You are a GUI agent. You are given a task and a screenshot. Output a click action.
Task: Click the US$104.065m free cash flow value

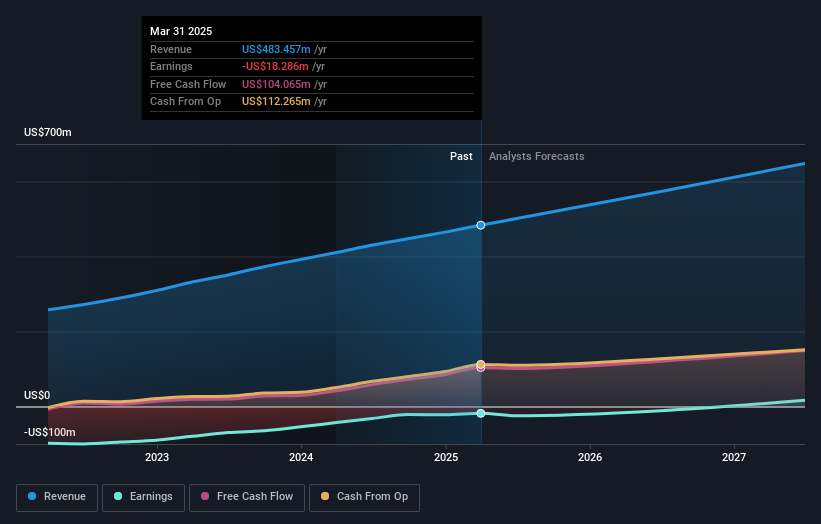[x=276, y=84]
